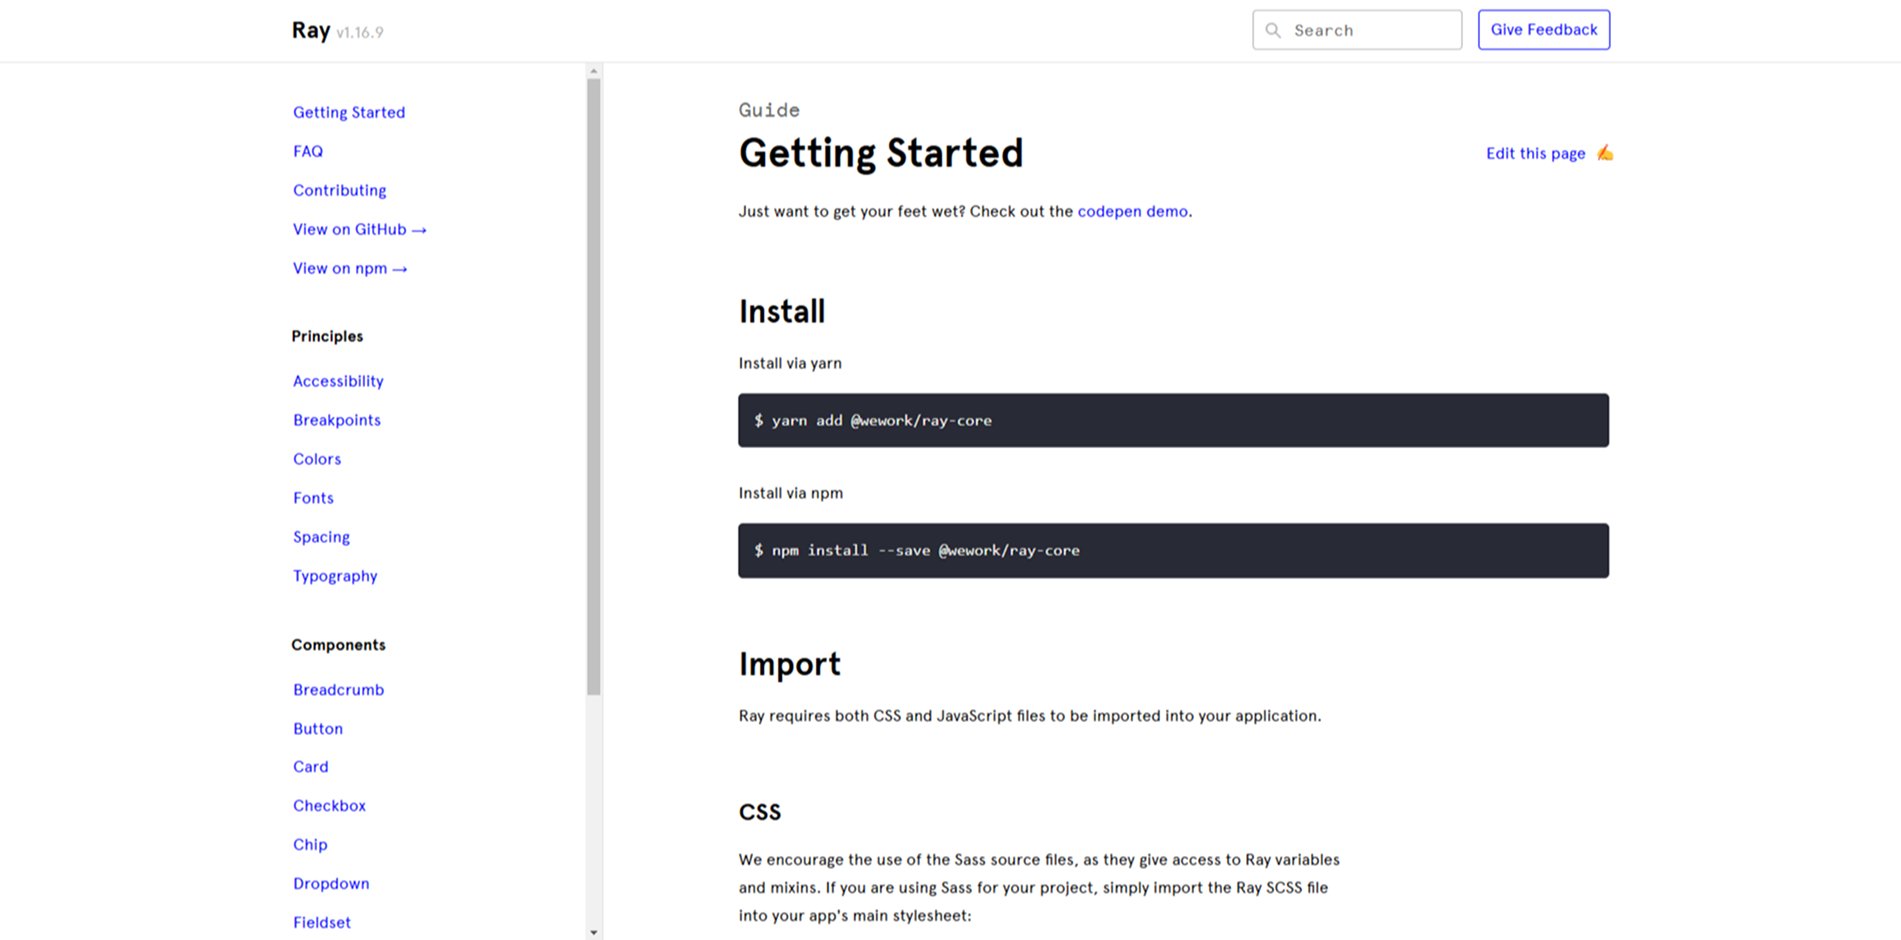Screen dimensions: 1901x940
Task: Go to the Spacing page
Action: 321,537
